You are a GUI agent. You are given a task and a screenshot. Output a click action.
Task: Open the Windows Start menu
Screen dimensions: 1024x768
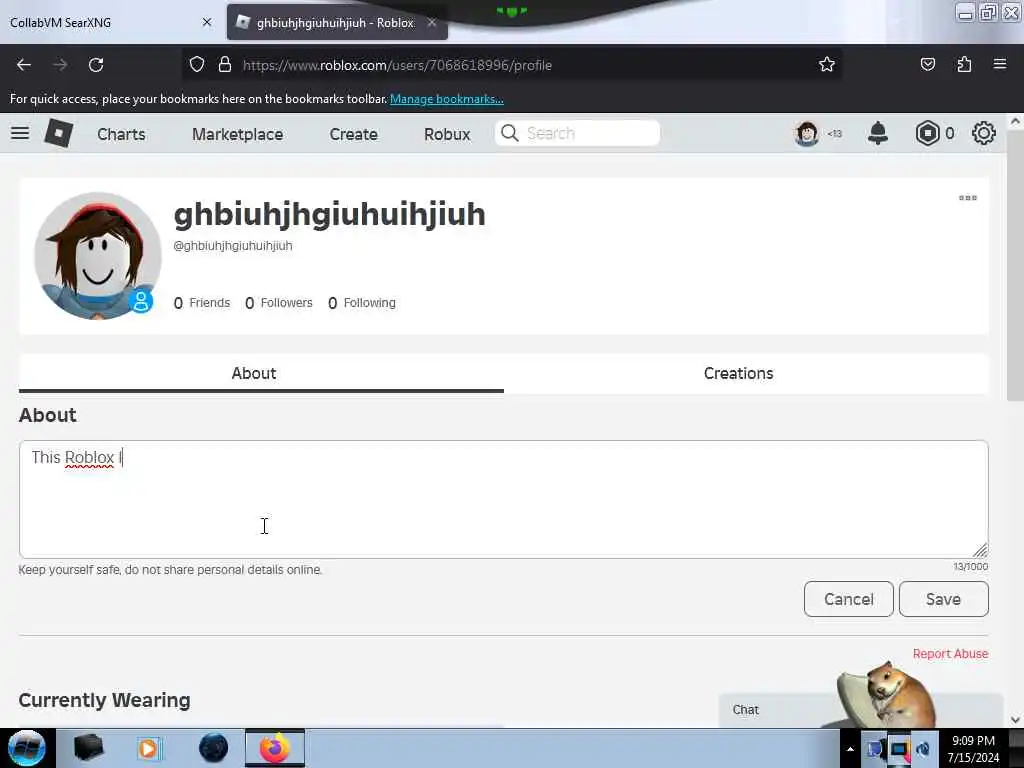coord(27,748)
